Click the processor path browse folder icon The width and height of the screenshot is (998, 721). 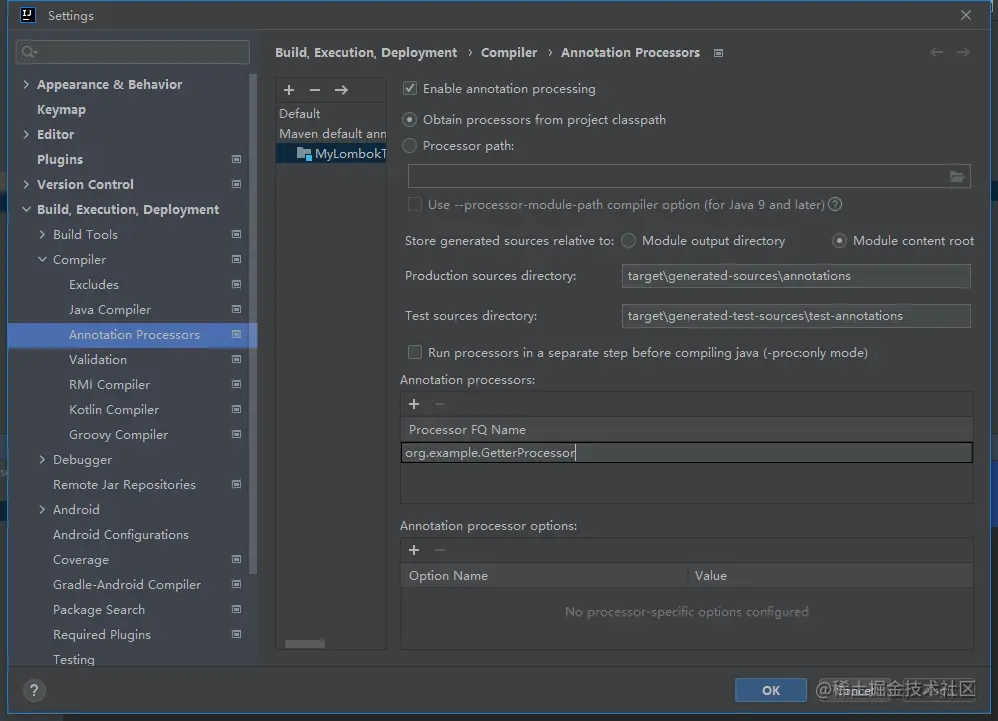tap(957, 177)
